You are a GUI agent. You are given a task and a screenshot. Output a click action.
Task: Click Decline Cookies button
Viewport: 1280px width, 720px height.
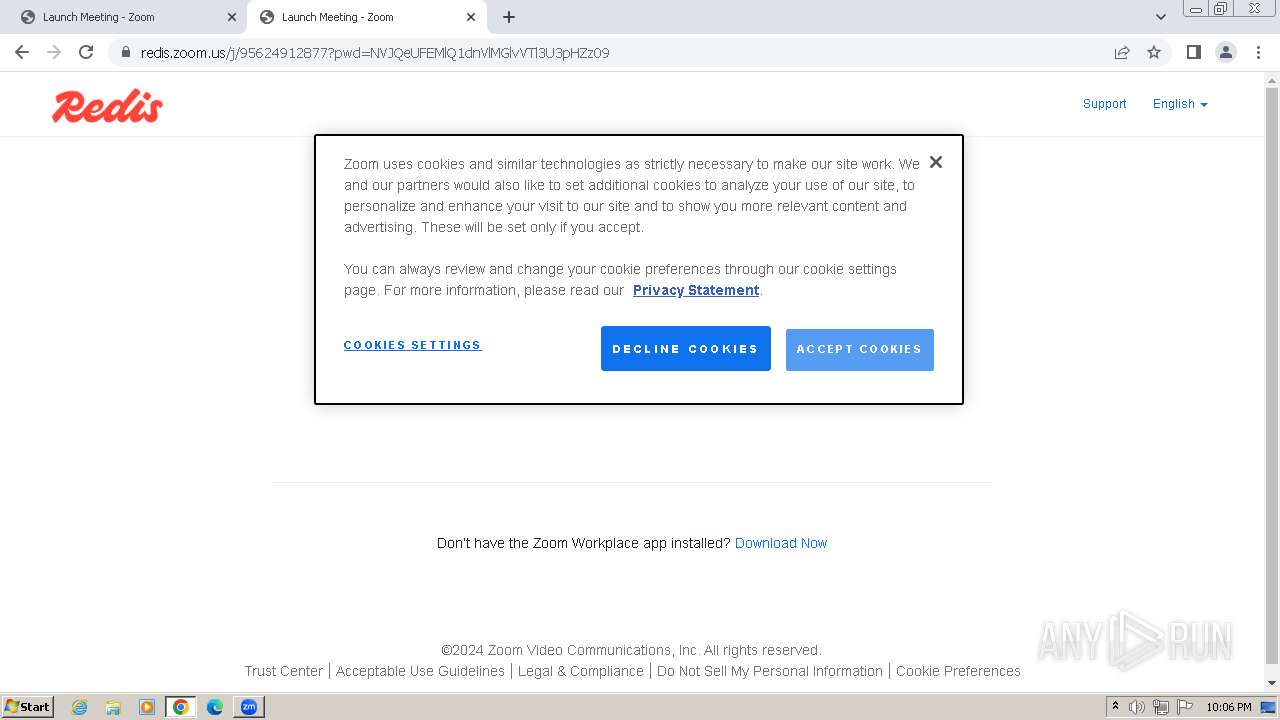[x=685, y=349]
